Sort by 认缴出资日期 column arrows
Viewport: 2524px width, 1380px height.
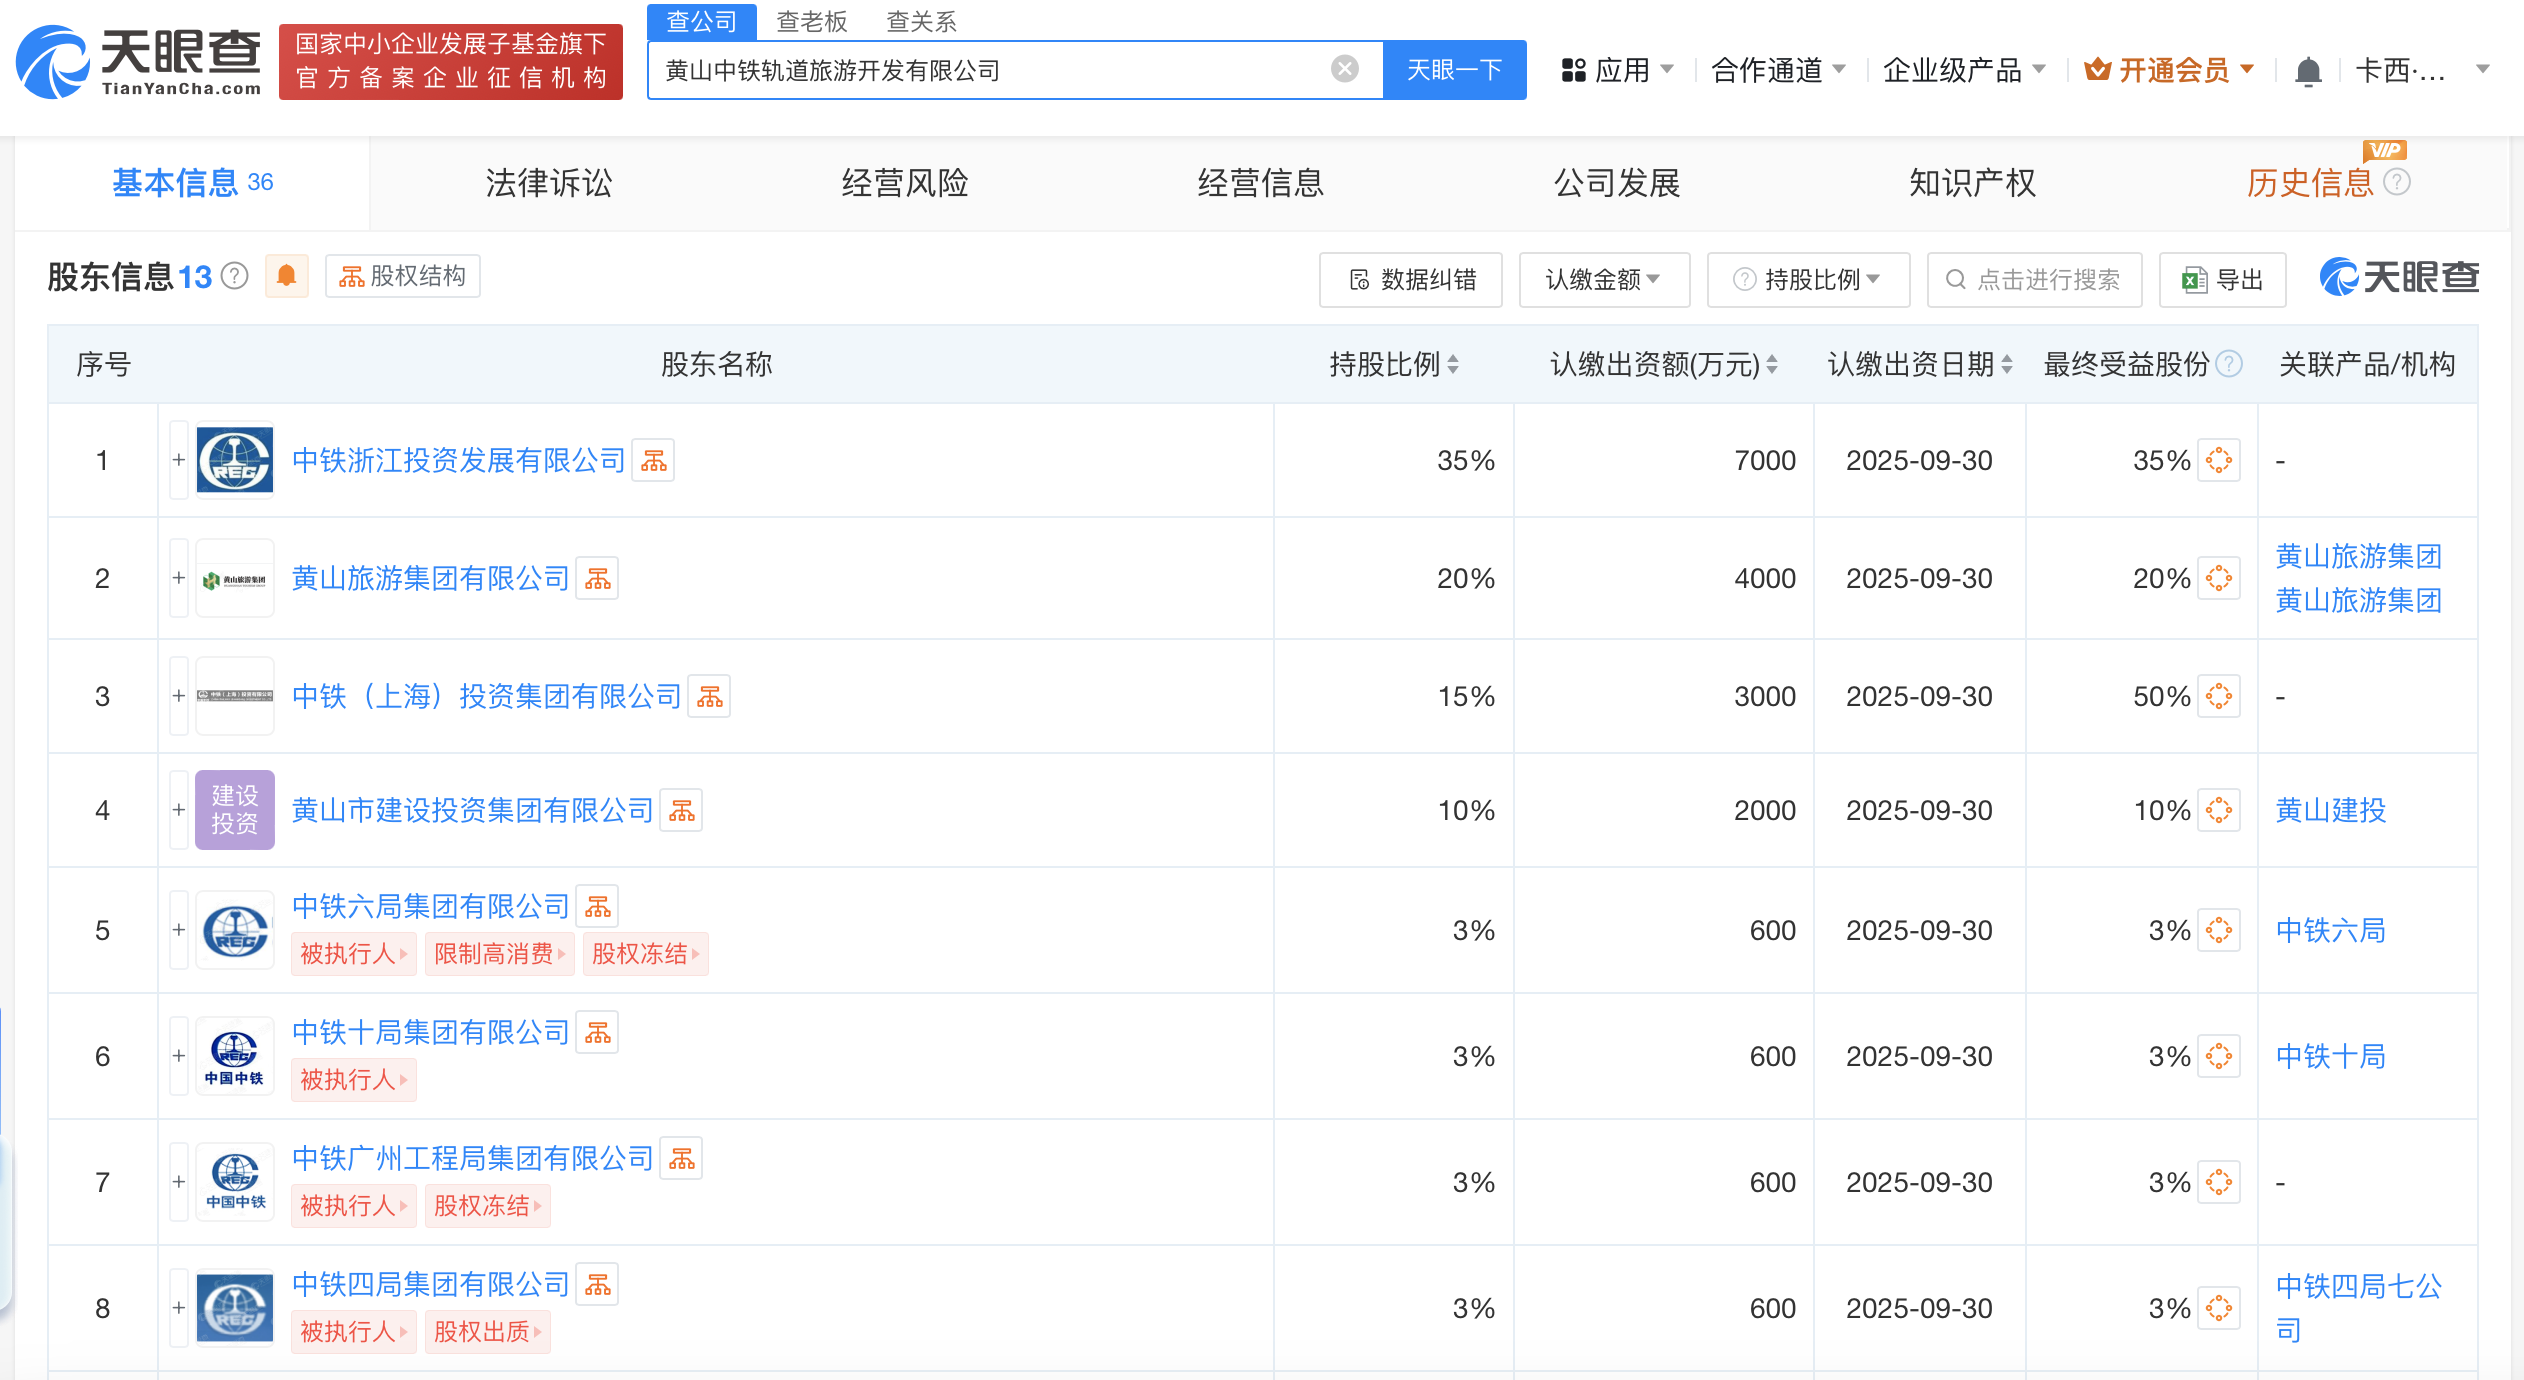click(2006, 365)
